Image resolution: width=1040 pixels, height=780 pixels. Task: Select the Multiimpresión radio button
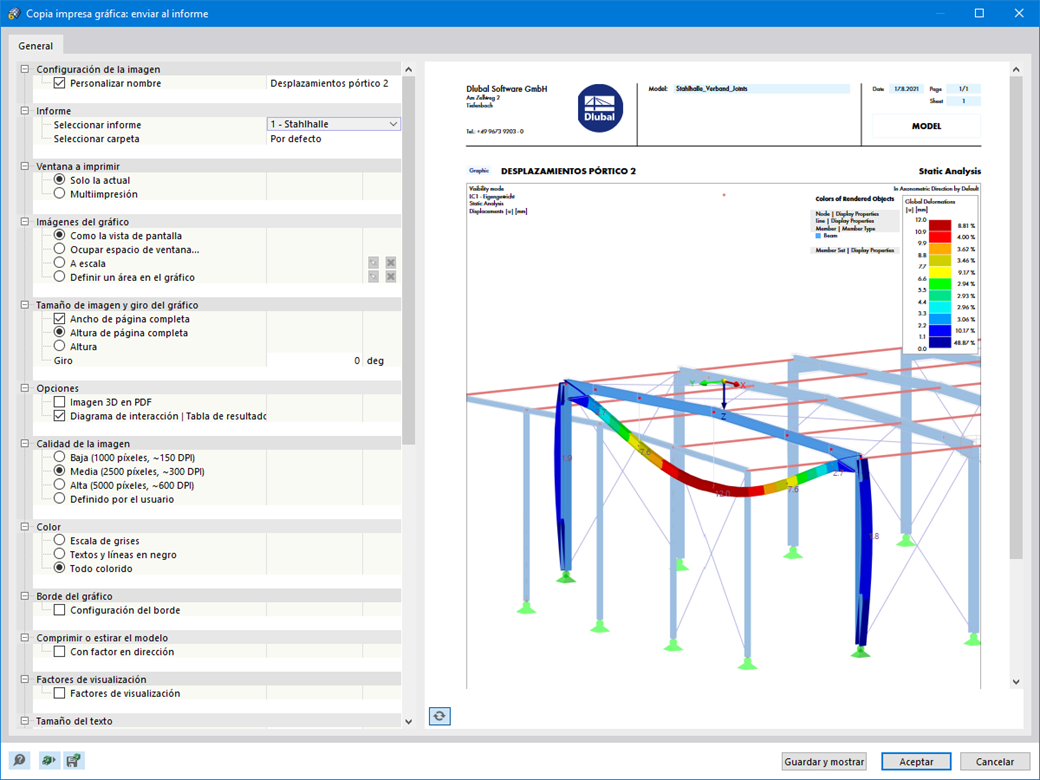(60, 194)
